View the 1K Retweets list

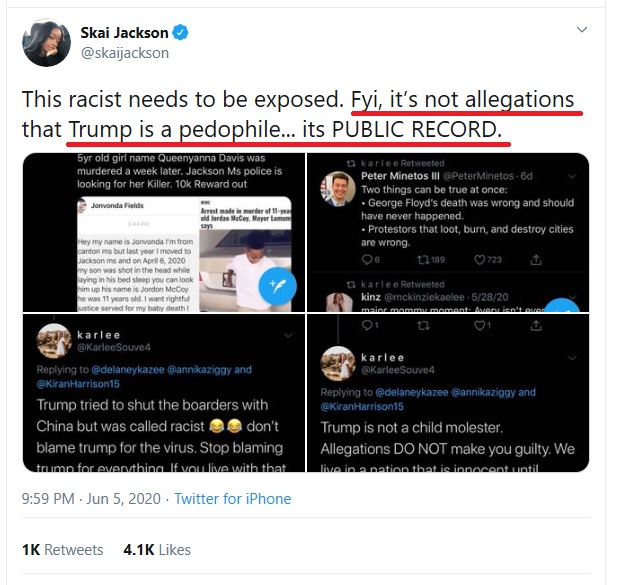click(x=63, y=550)
